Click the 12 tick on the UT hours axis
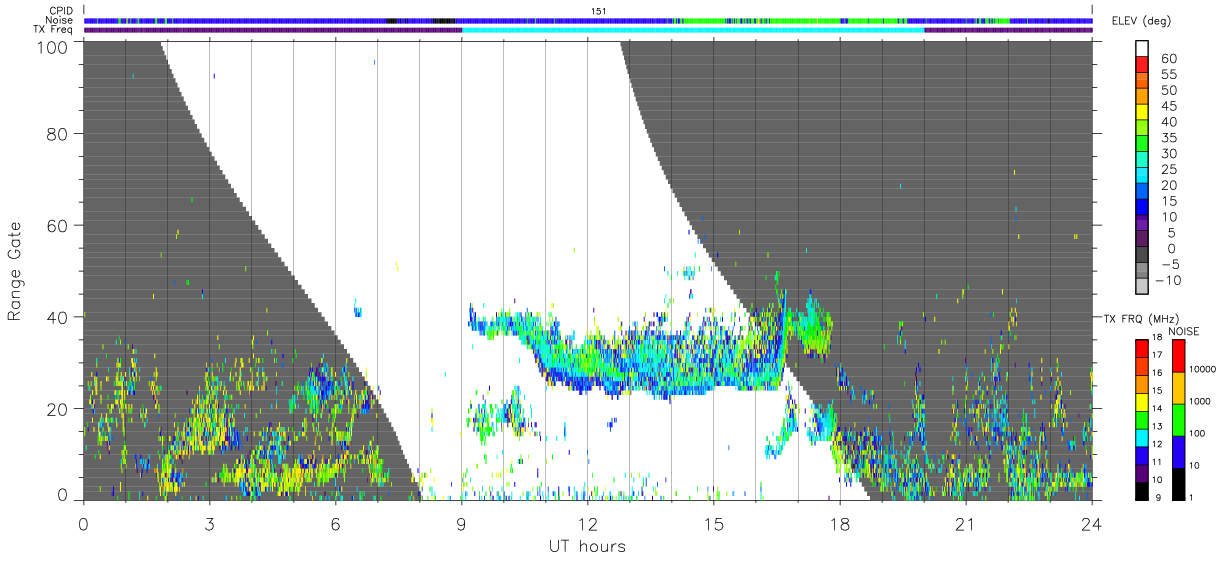1228x567 pixels. (587, 523)
